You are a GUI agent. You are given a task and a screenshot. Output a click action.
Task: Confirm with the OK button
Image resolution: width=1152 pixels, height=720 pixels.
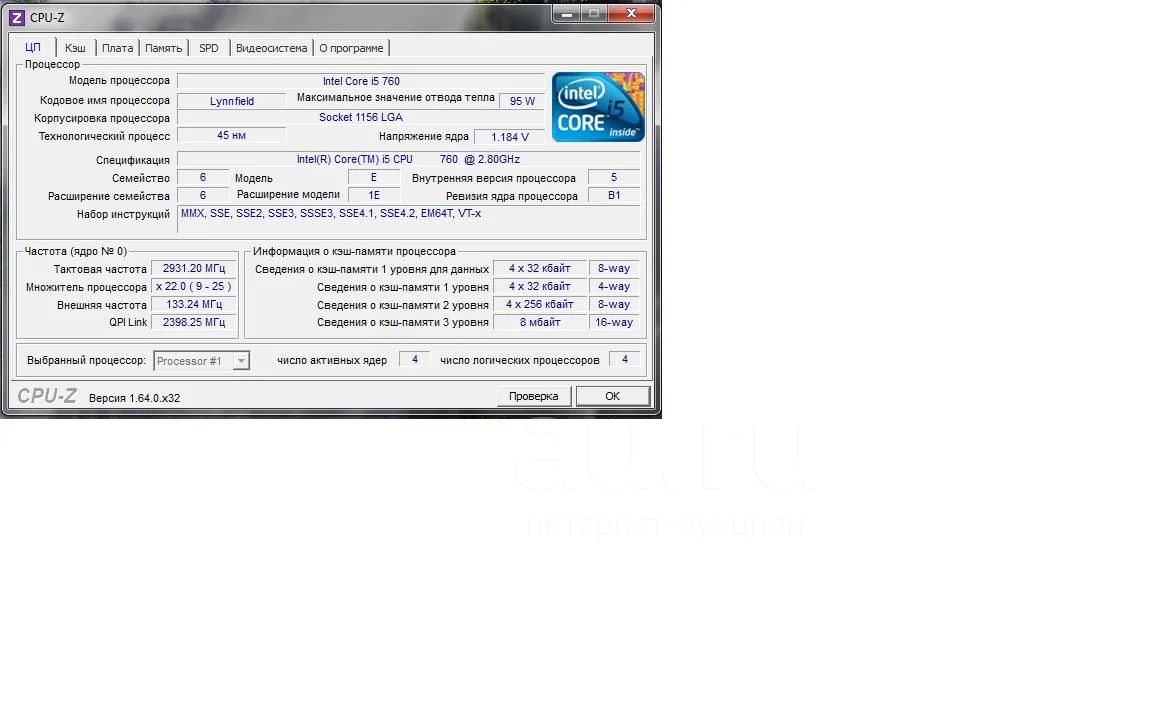click(613, 396)
